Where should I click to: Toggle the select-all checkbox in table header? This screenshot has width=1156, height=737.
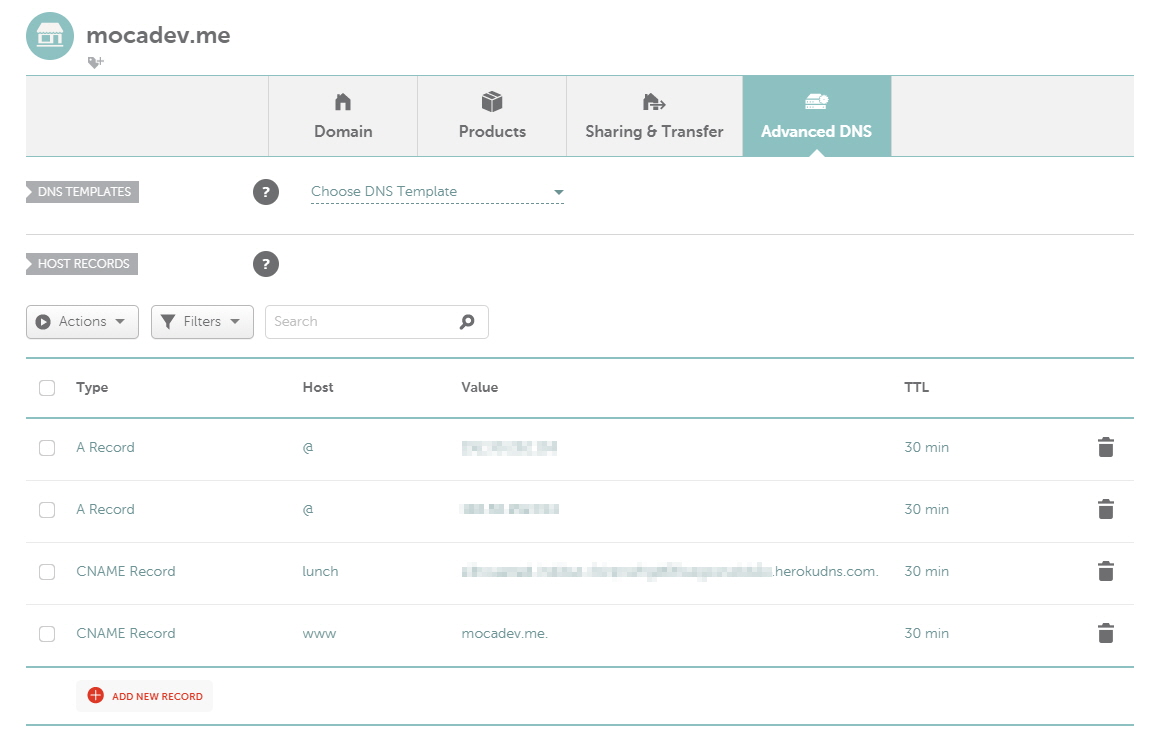[47, 388]
